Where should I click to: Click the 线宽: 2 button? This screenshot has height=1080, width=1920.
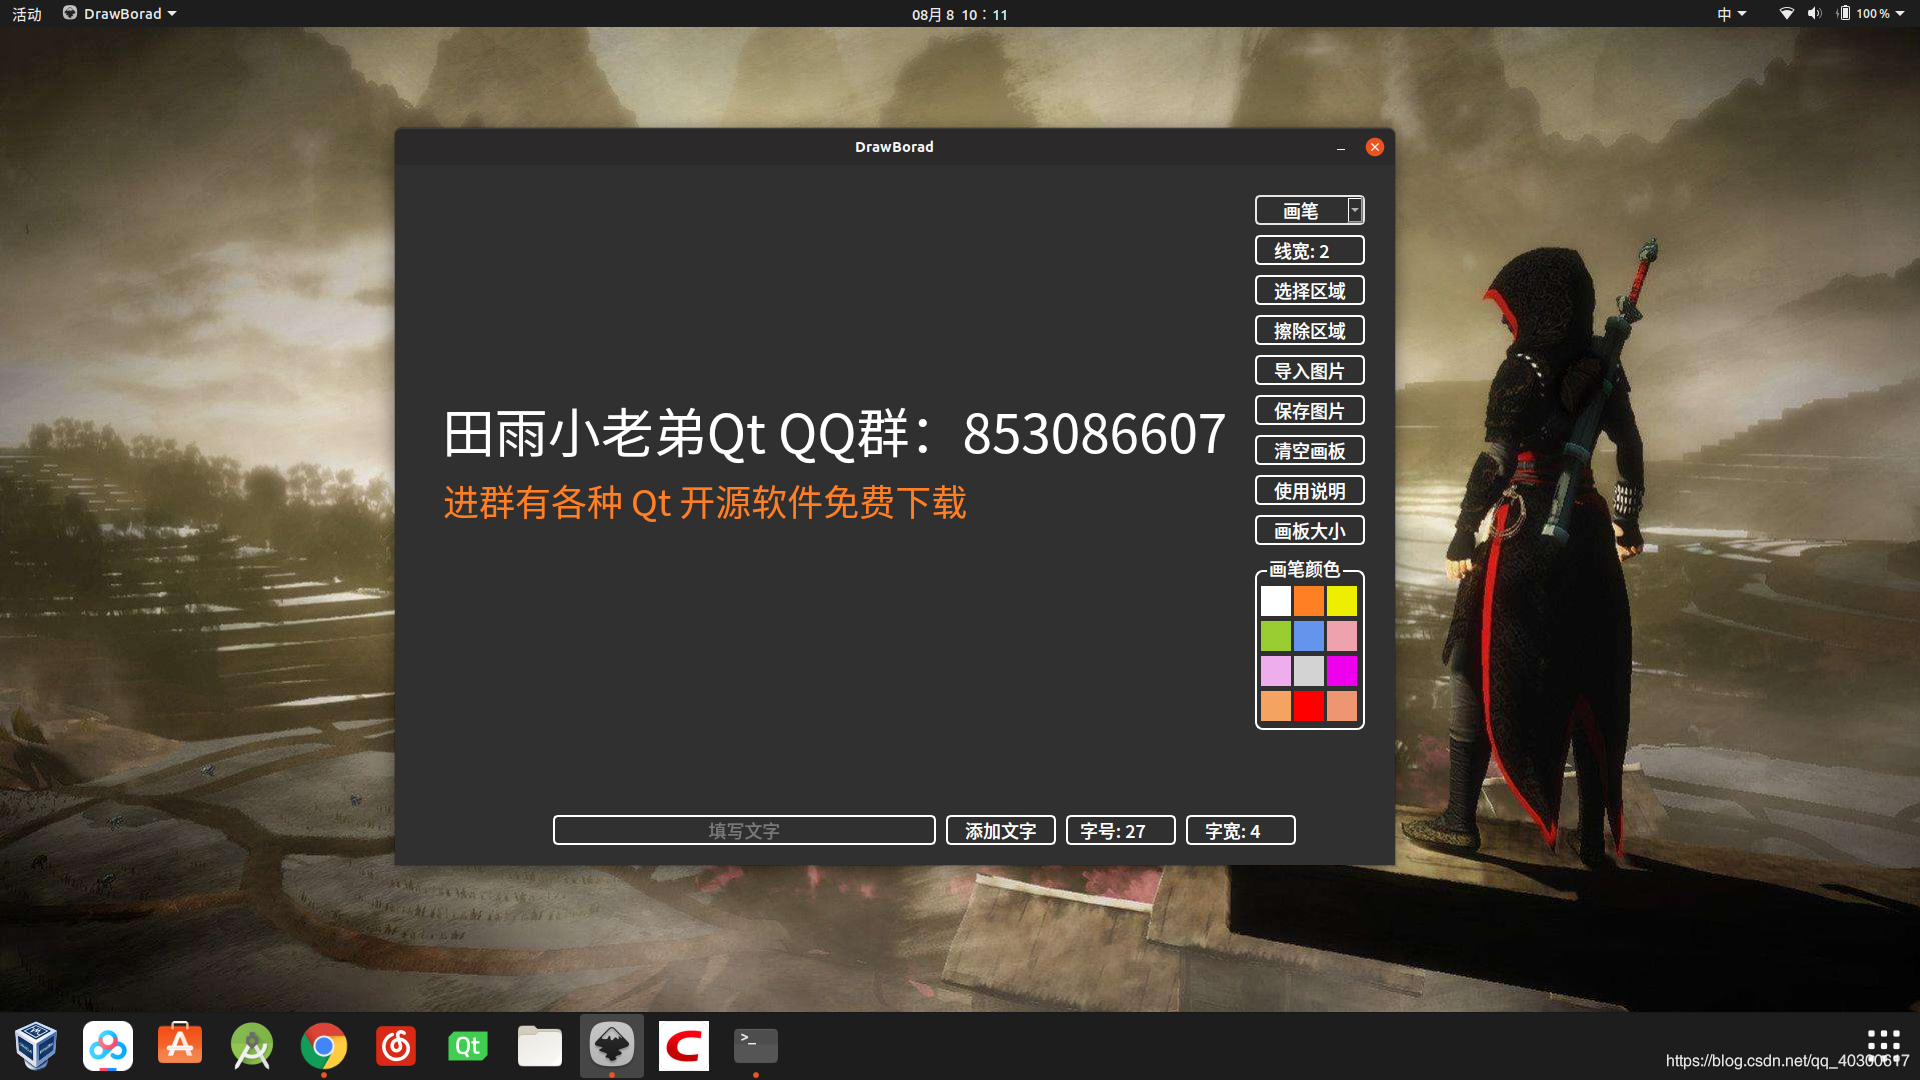[1309, 250]
